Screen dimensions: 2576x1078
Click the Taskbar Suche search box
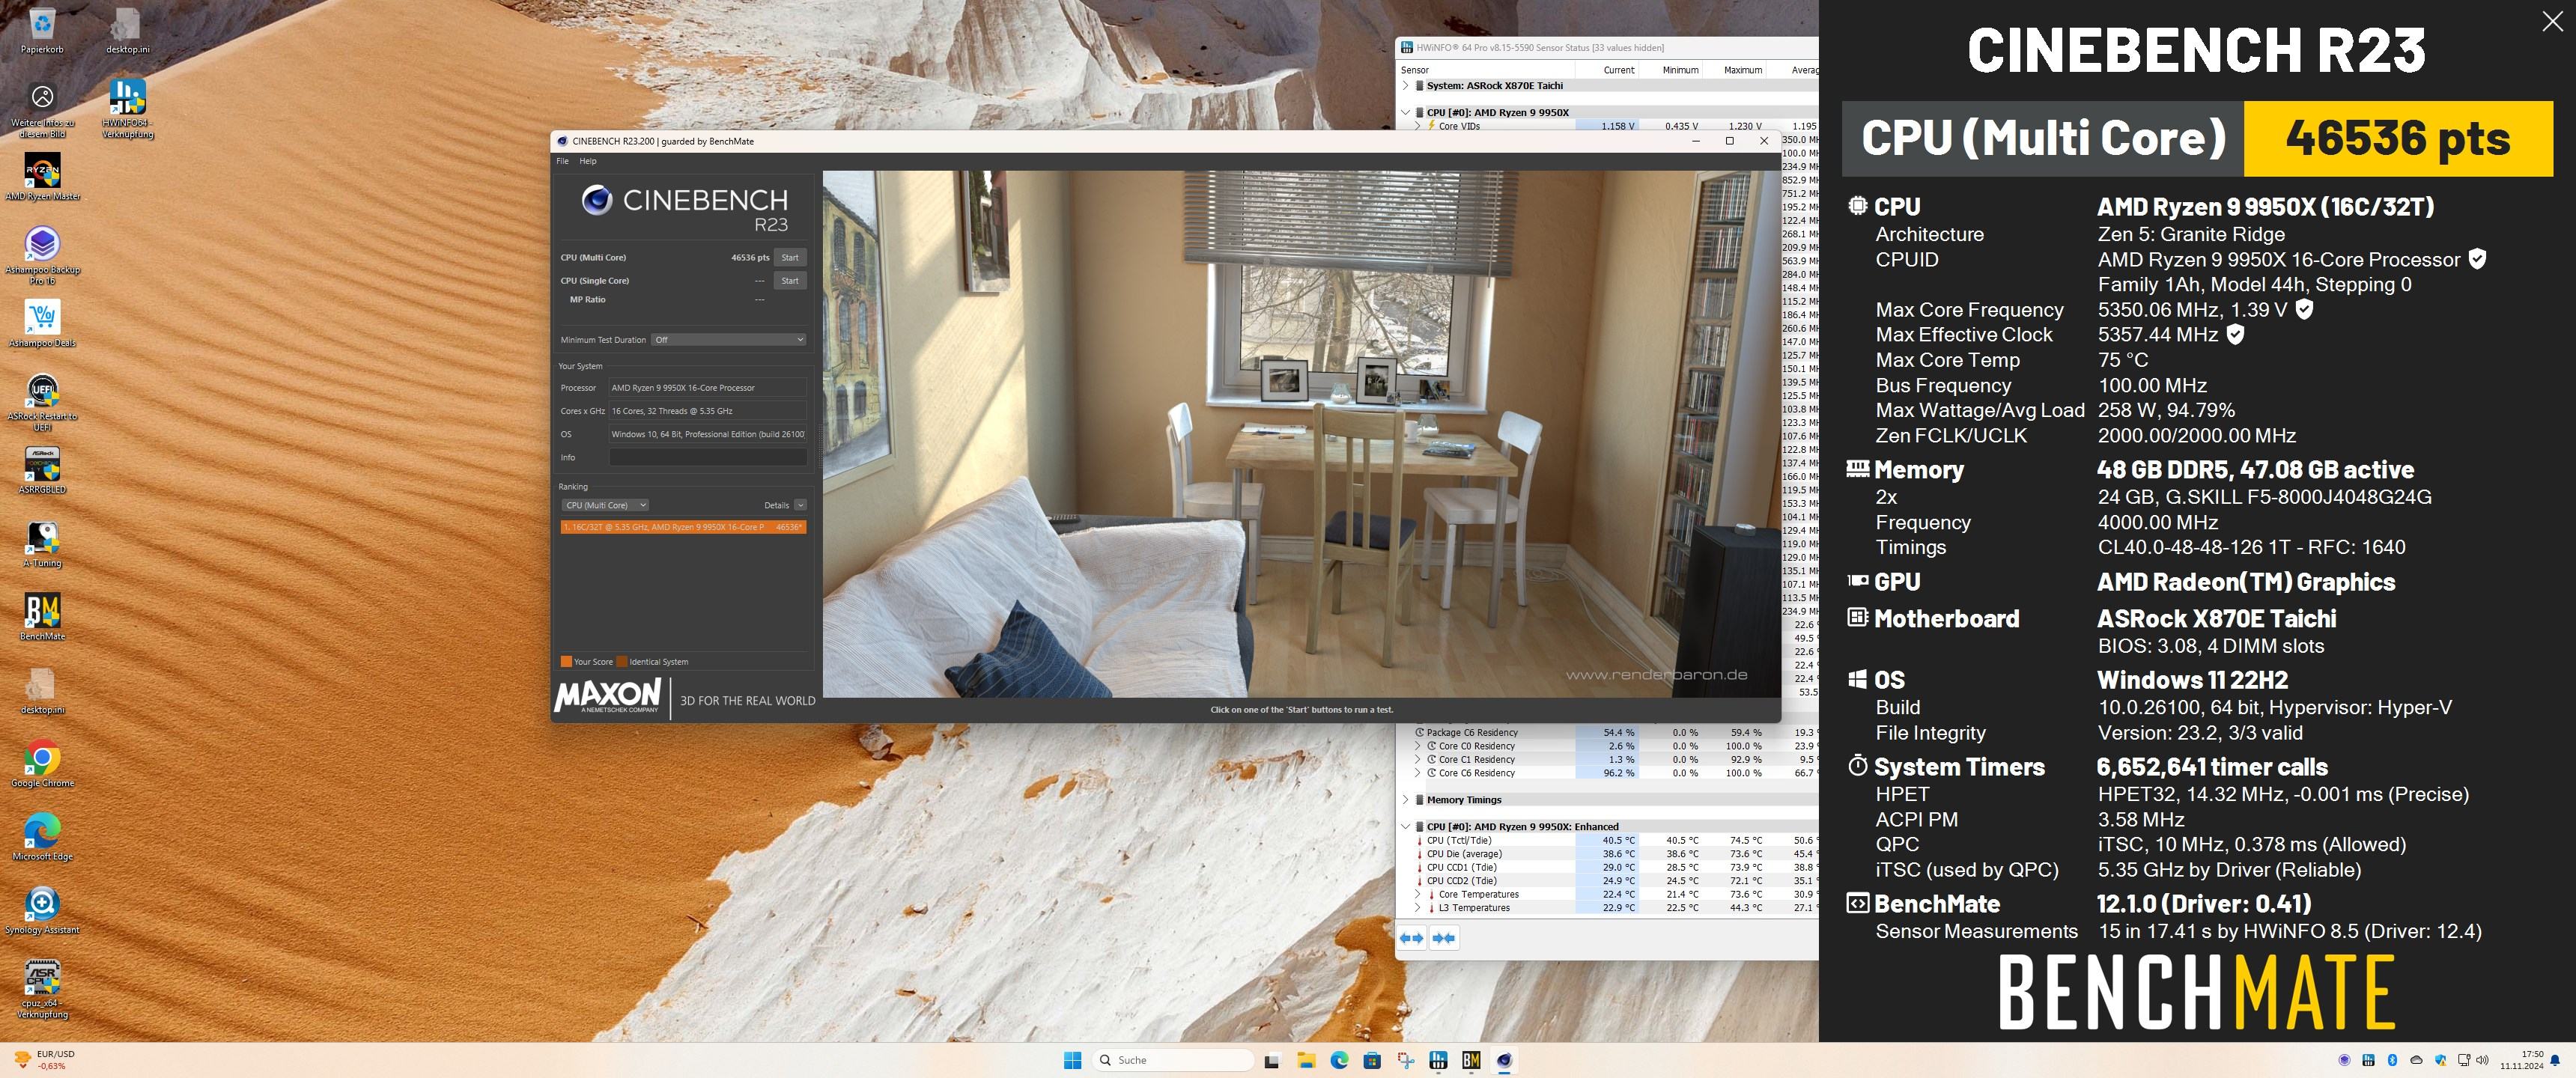pos(1173,1060)
